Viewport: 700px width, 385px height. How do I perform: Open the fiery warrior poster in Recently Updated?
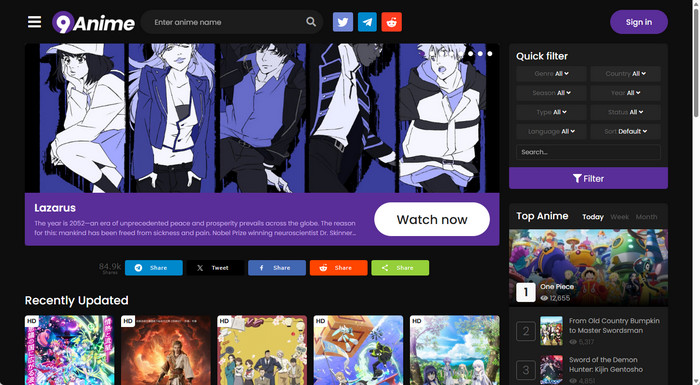click(166, 350)
